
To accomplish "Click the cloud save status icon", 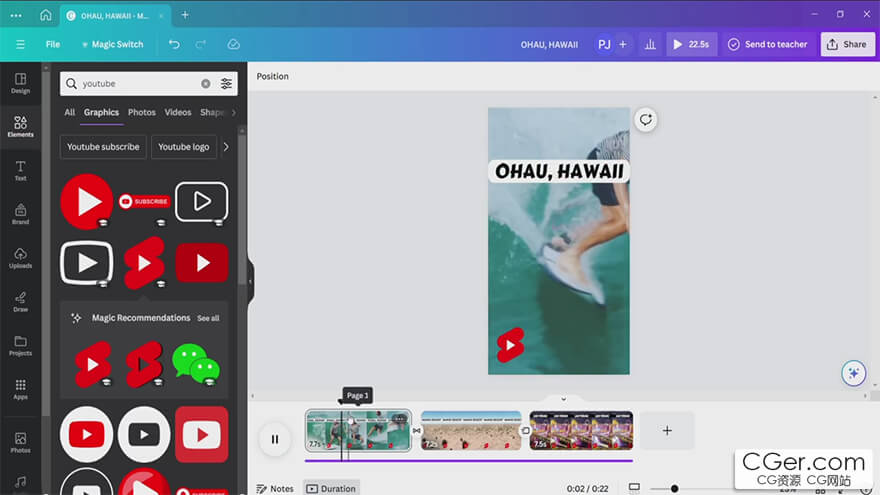I will coord(233,44).
